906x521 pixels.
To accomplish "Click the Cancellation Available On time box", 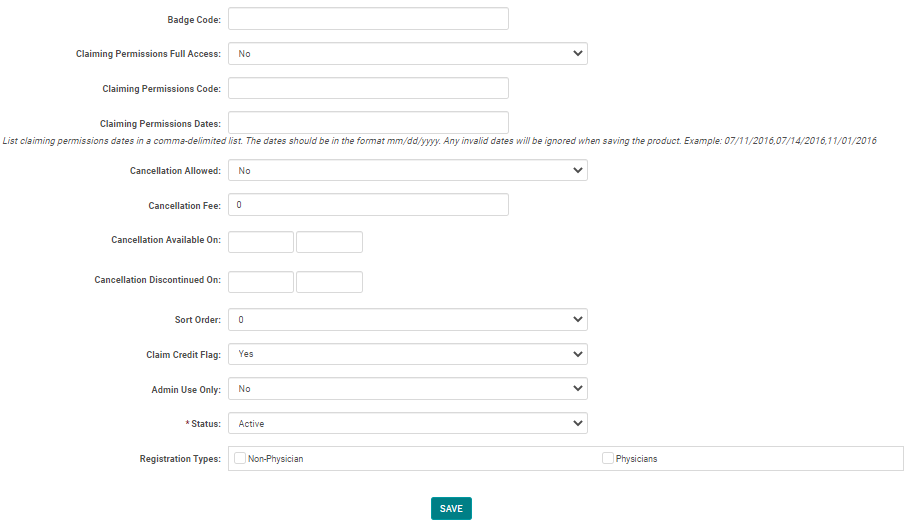I will click(x=329, y=242).
